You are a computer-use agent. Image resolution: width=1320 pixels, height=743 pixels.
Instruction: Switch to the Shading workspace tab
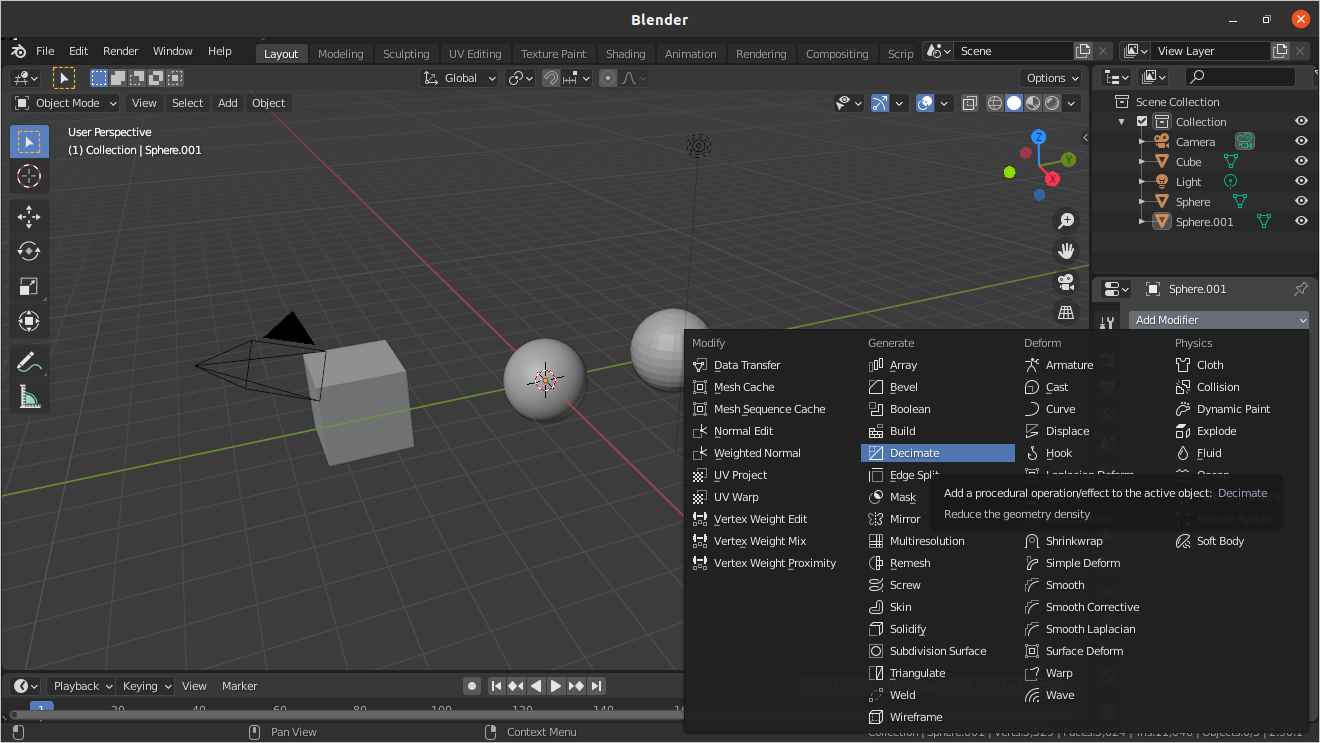point(626,54)
